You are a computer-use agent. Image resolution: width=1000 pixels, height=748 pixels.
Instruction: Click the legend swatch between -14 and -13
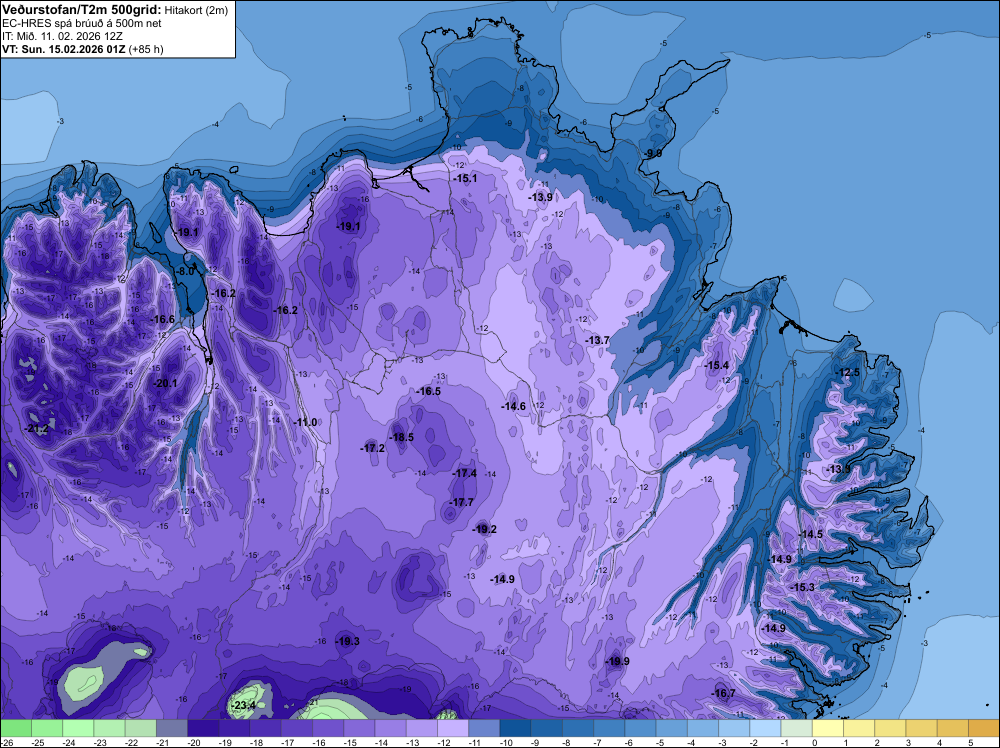tap(391, 729)
